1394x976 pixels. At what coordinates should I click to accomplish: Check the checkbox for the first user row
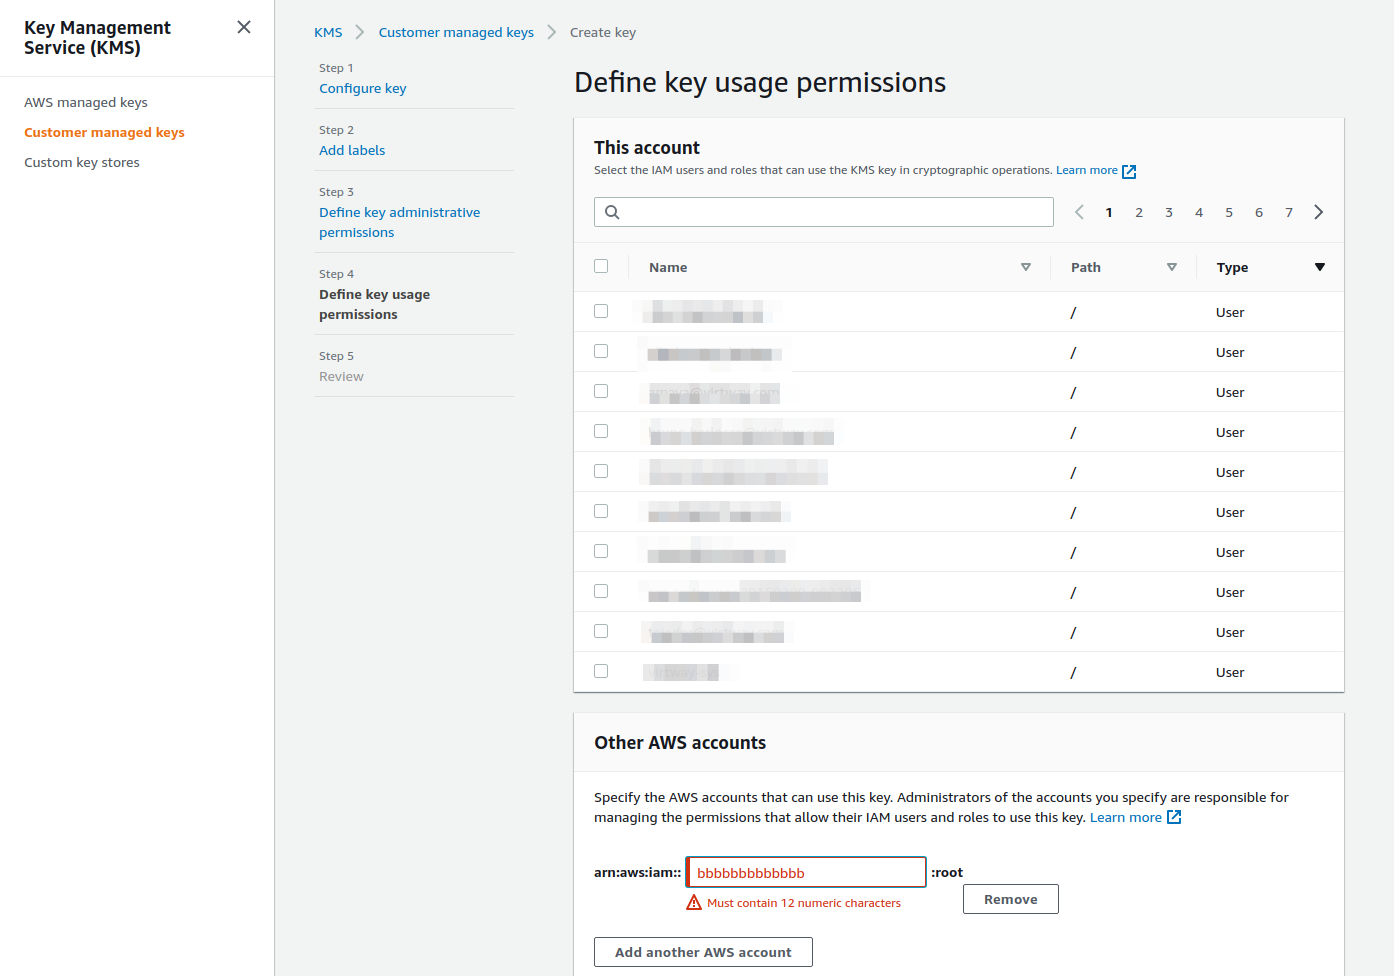(601, 310)
